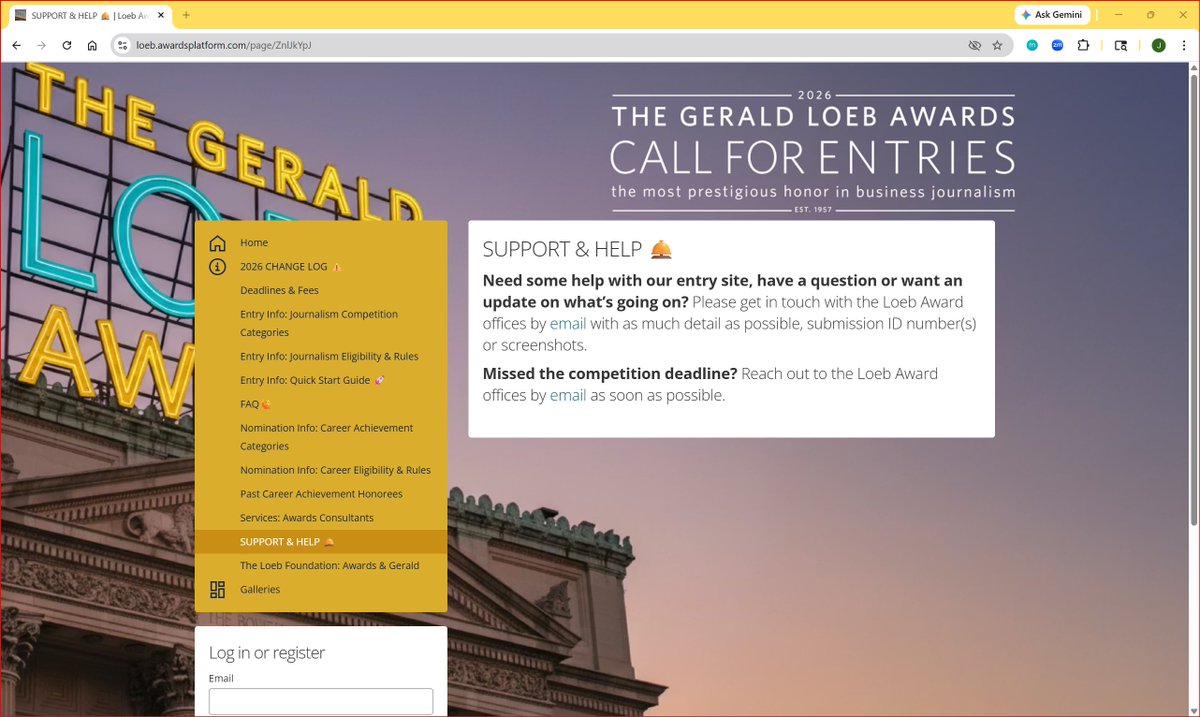This screenshot has height=717, width=1200.
Task: Open 2026 CHANGE LOG menu item
Action: point(291,267)
